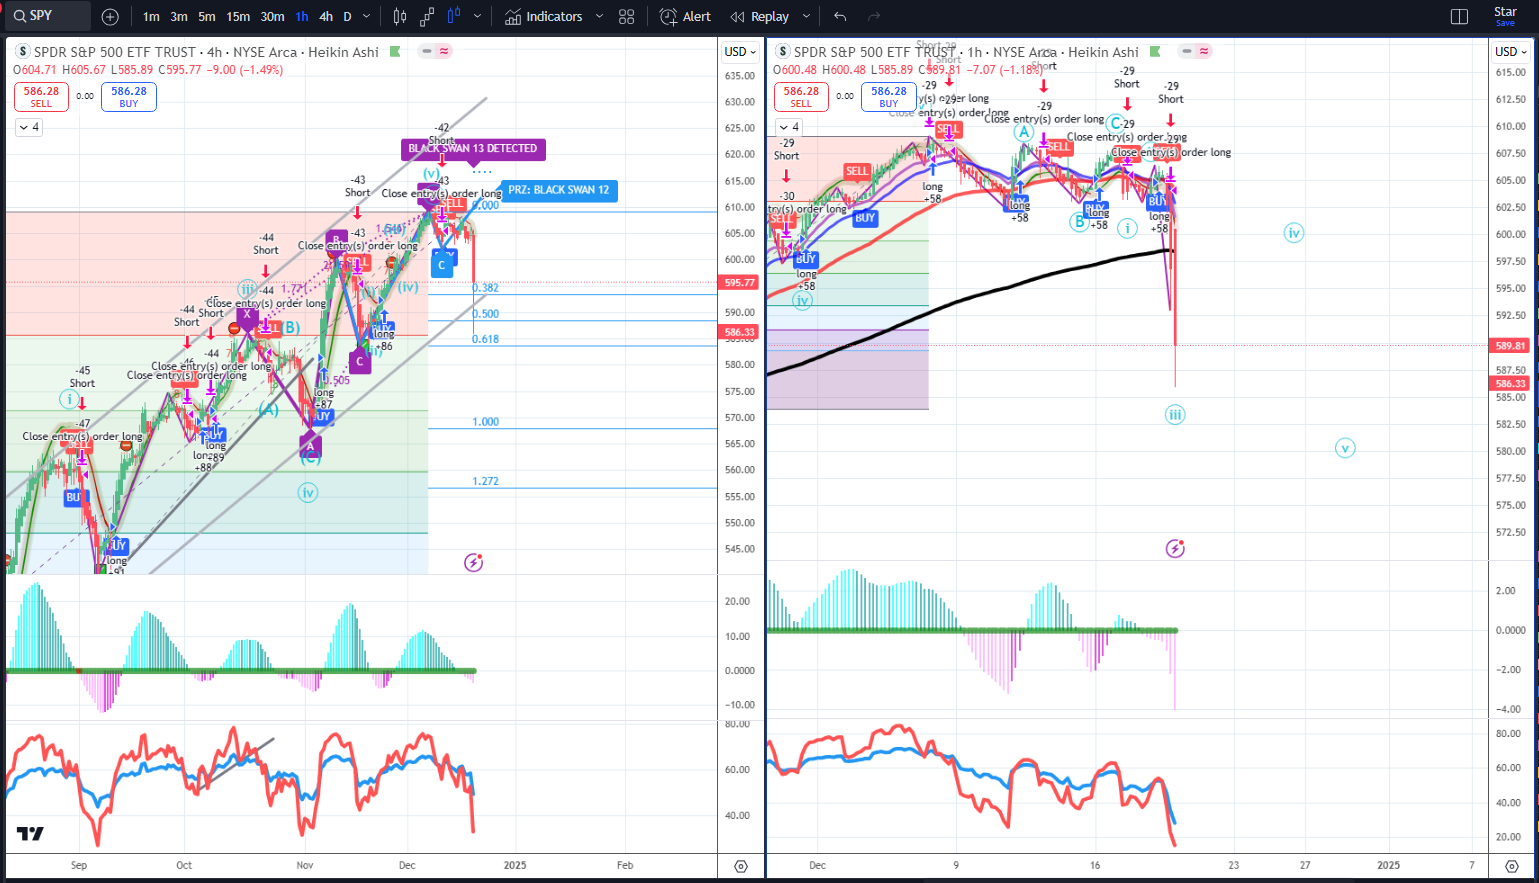The image size is (1539, 883).
Task: Toggle the gray dash pill on 1h chart
Action: (x=1187, y=51)
